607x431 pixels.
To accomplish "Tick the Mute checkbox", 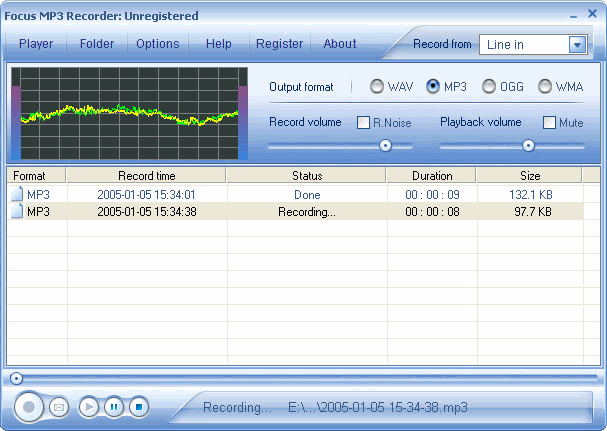I will pyautogui.click(x=549, y=122).
